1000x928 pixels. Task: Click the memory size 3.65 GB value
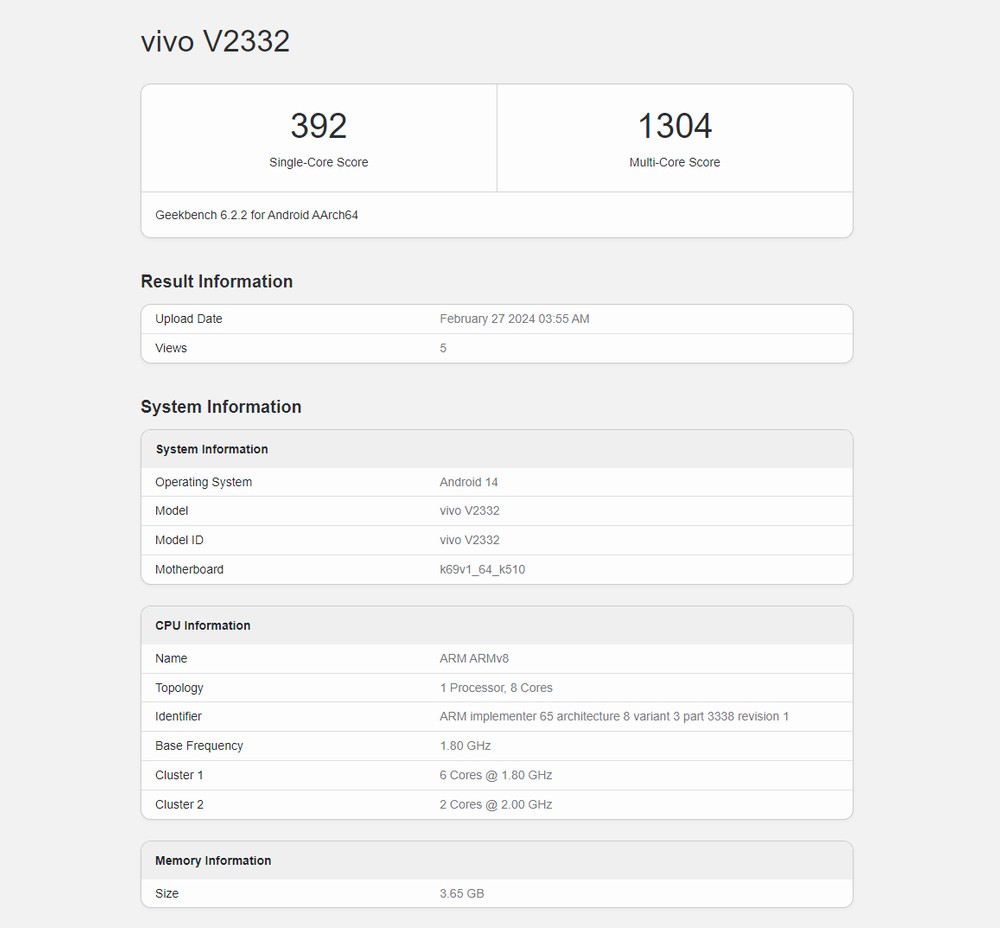tap(462, 893)
